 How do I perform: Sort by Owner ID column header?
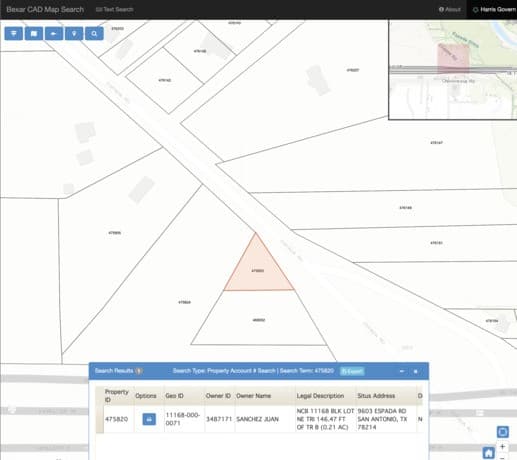[x=218, y=396]
